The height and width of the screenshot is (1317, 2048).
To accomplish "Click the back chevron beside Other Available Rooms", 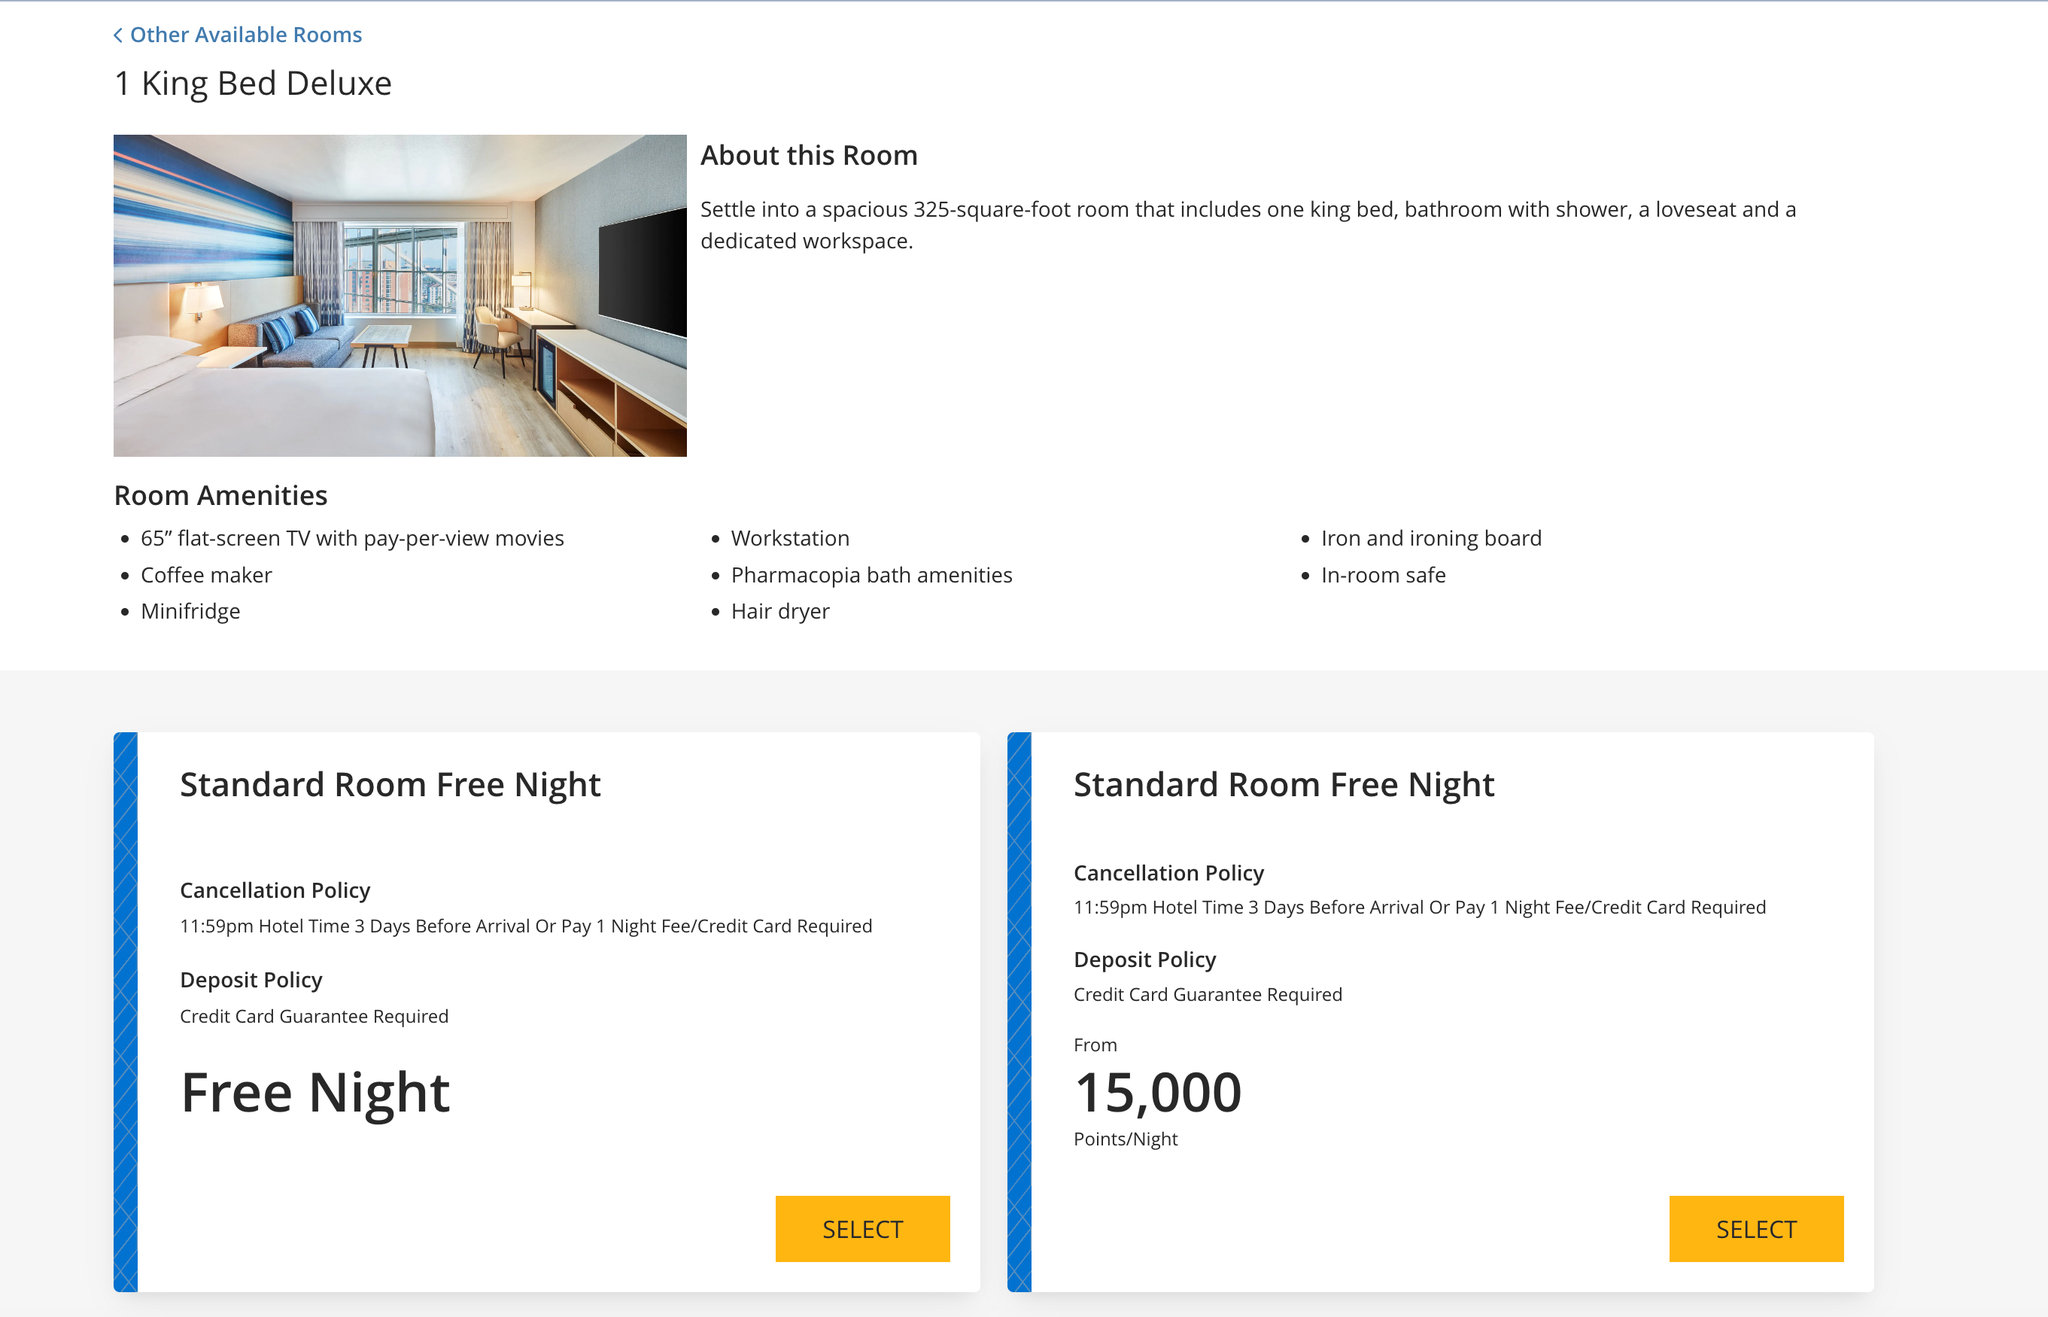I will (118, 35).
